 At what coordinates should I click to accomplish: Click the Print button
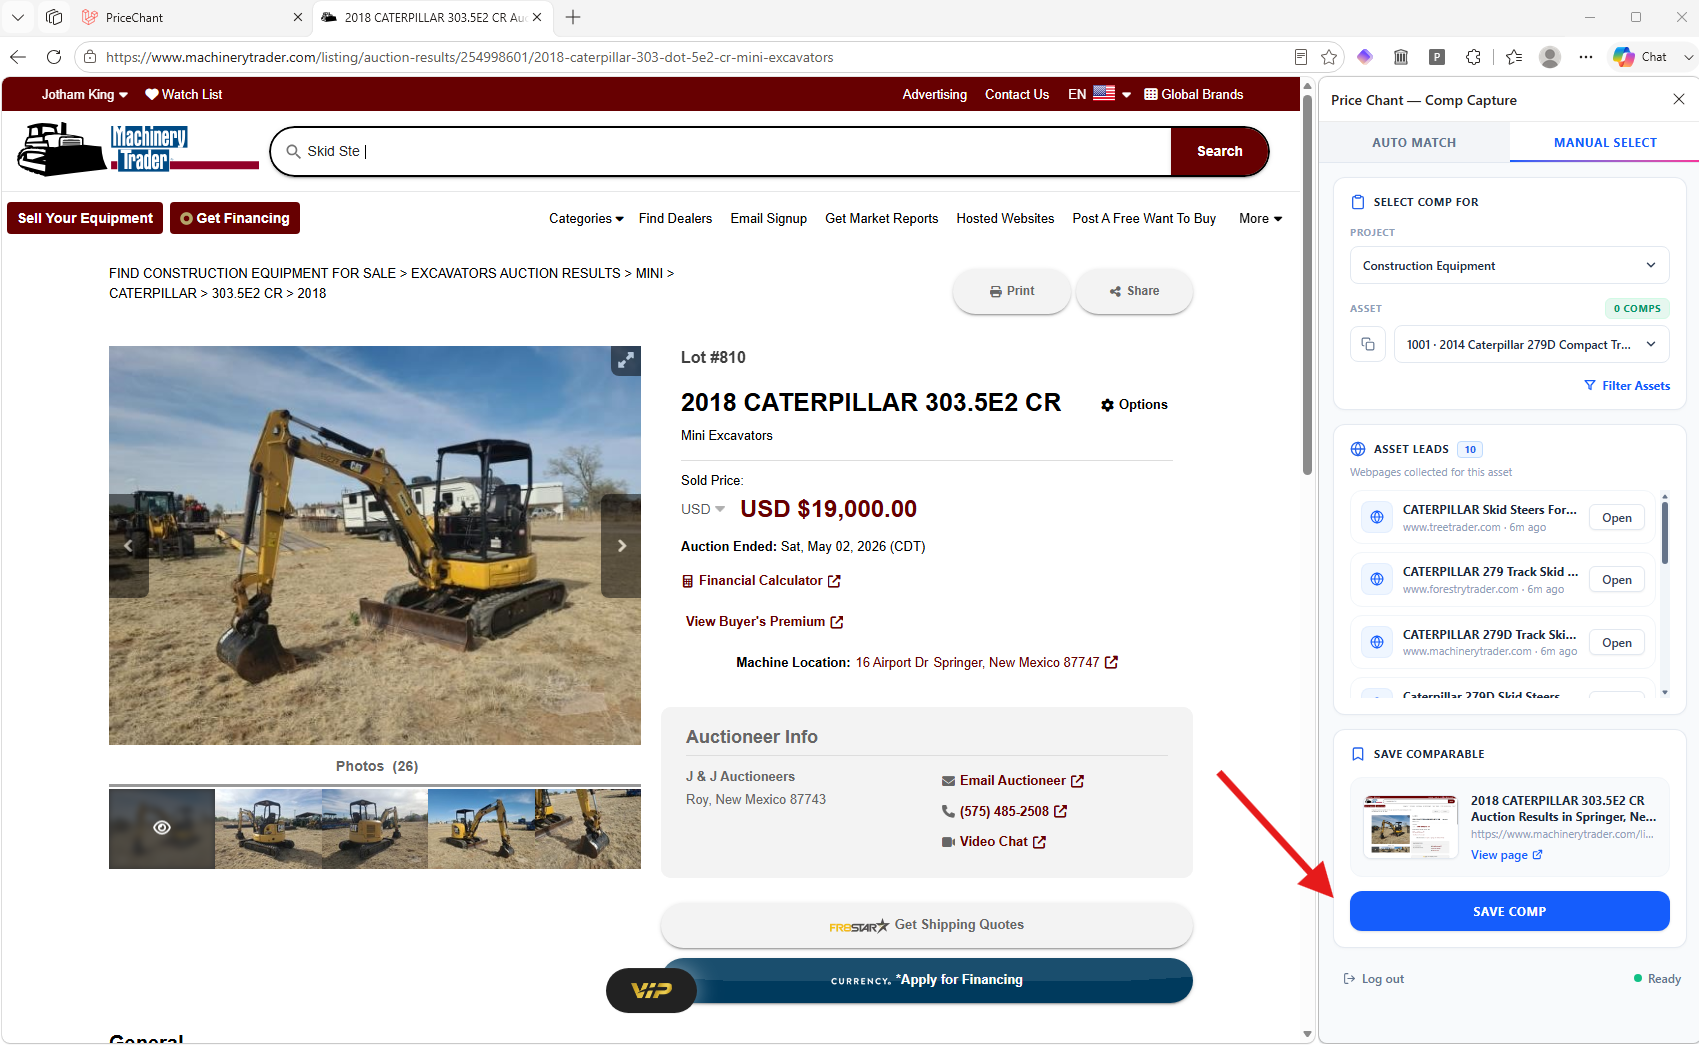coord(1012,291)
